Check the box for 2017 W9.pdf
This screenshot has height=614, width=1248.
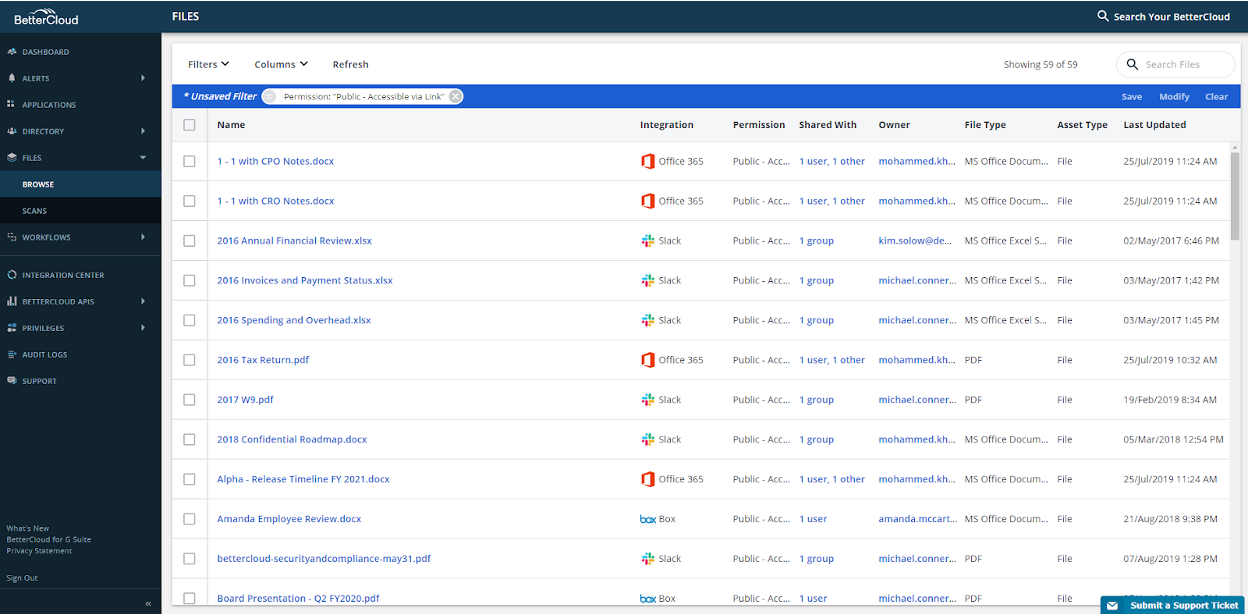coord(189,400)
